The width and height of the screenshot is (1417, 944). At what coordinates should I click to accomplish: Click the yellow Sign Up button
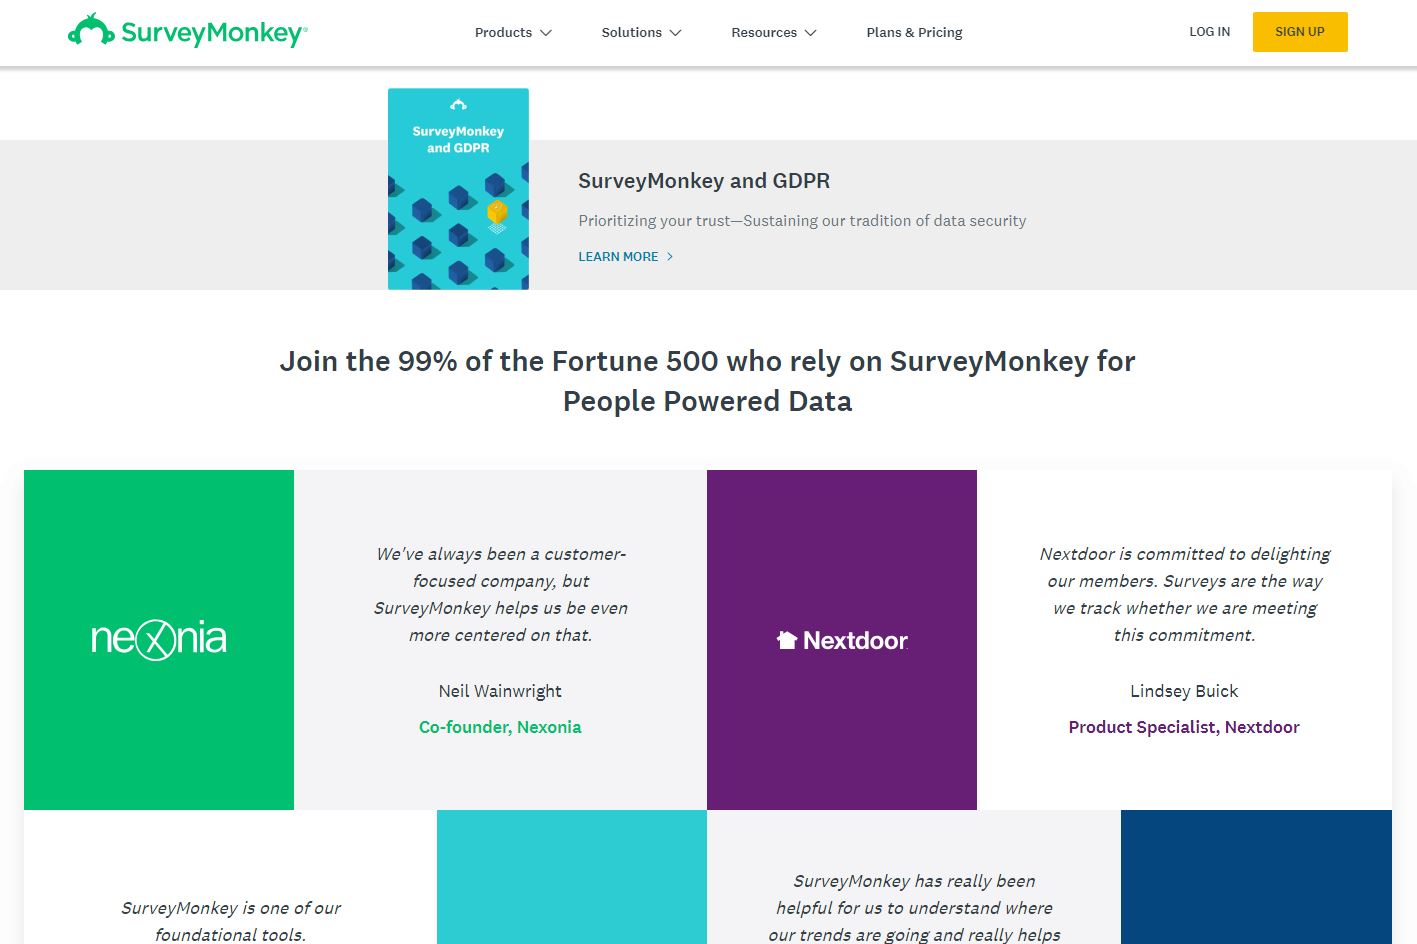coord(1300,32)
